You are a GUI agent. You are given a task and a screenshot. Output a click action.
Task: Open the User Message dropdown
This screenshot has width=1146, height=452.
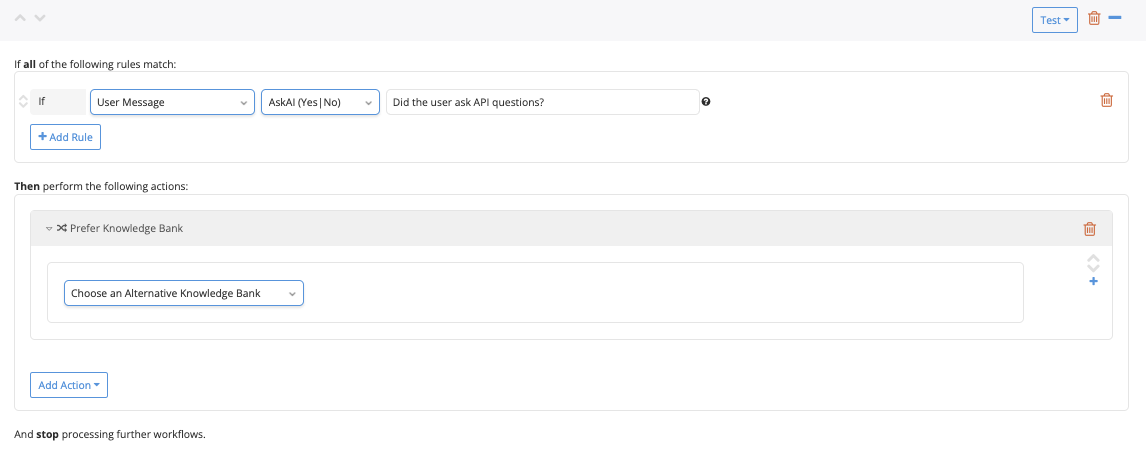172,102
